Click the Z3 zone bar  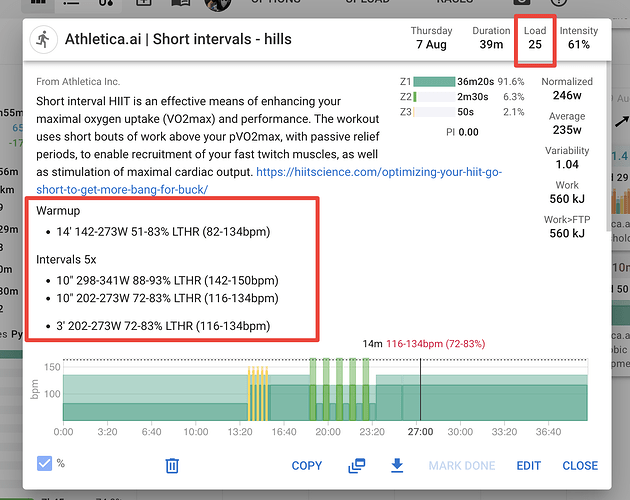[x=434, y=112]
